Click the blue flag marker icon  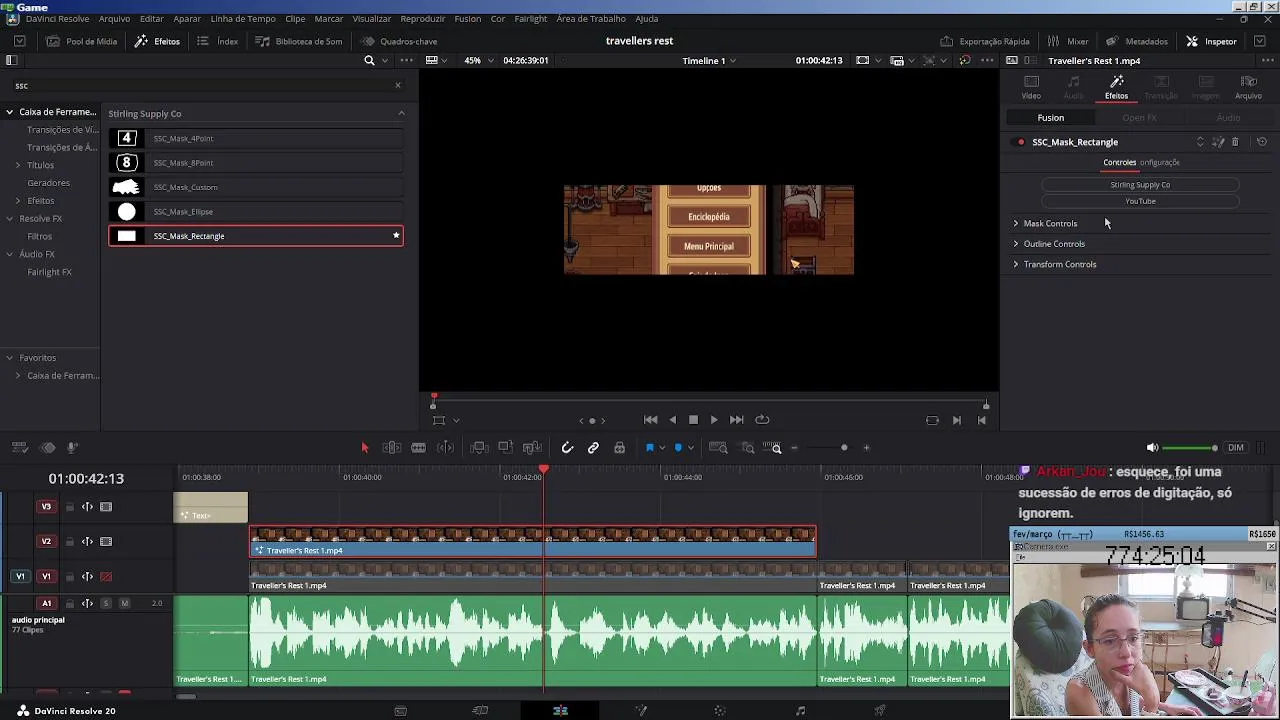(x=649, y=448)
